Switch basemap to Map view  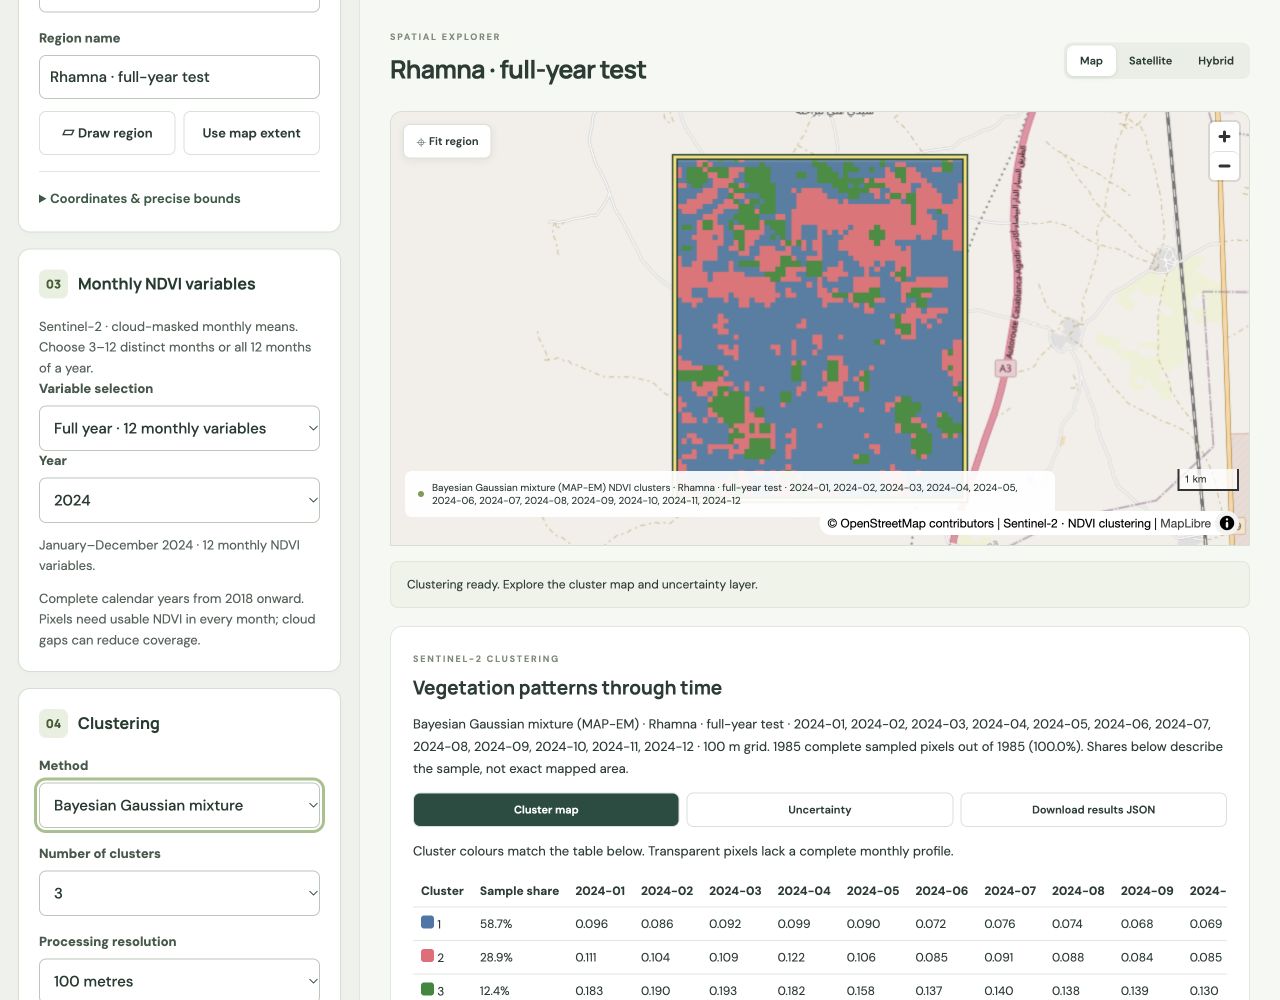coord(1091,61)
